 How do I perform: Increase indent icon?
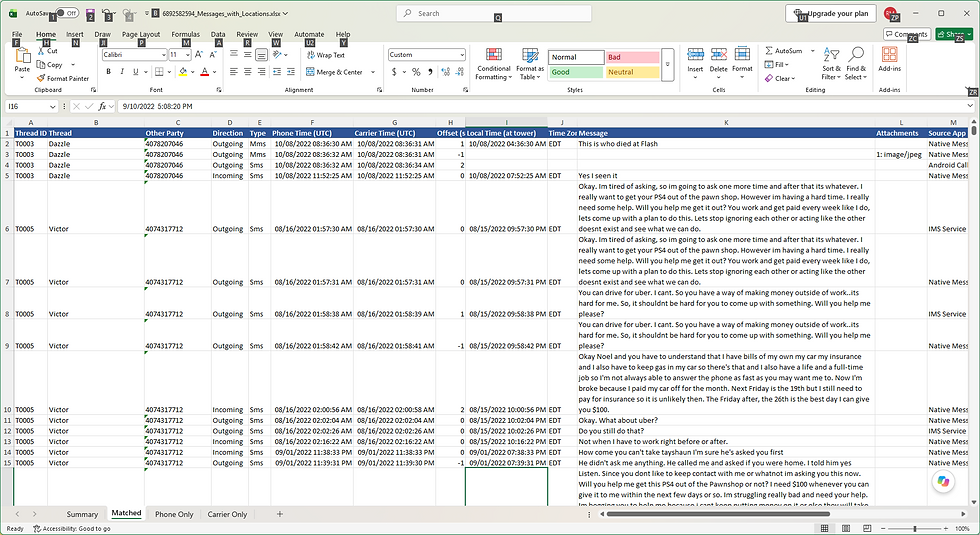(x=291, y=72)
